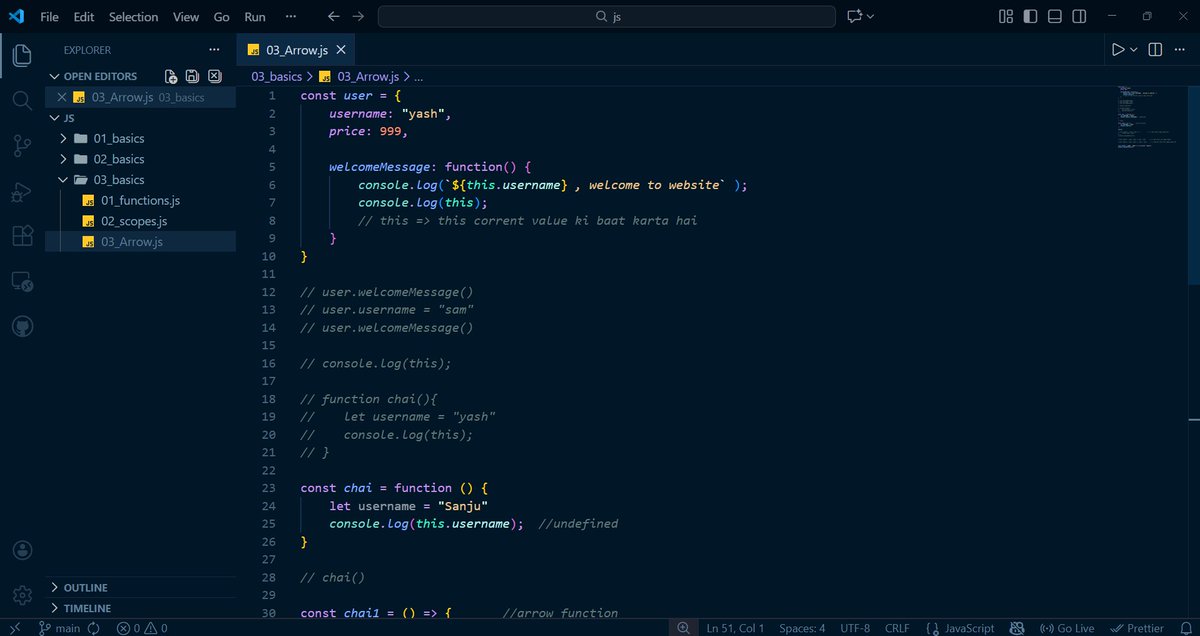Collapse the 03_basics folder

(x=65, y=180)
